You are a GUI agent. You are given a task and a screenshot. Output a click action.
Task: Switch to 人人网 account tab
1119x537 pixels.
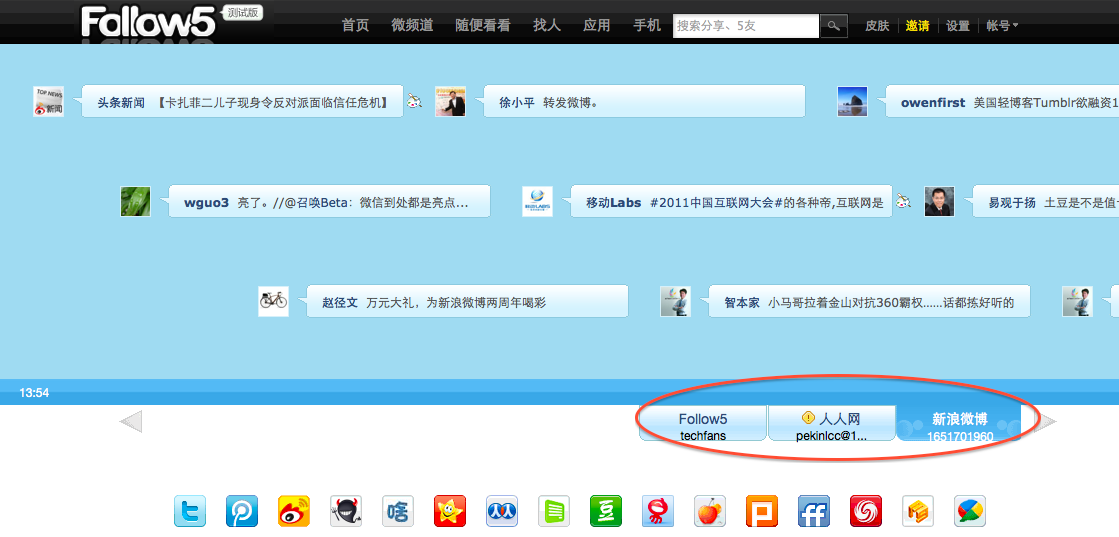pos(831,423)
